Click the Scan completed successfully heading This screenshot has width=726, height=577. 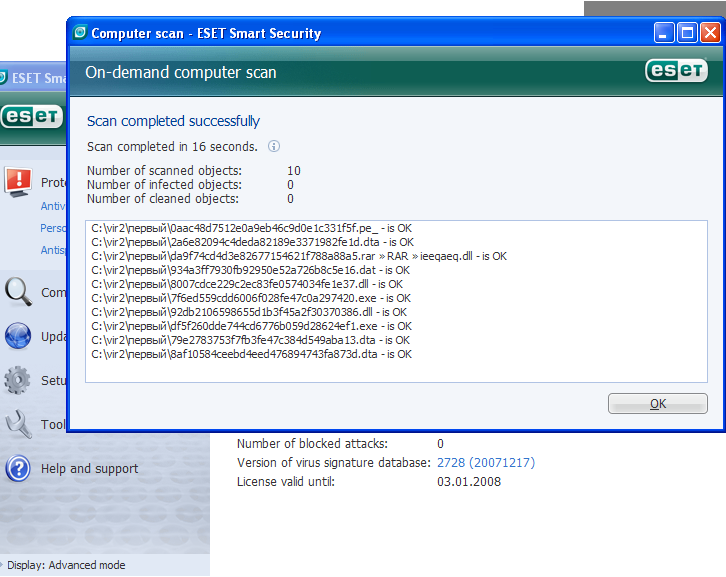tap(173, 121)
